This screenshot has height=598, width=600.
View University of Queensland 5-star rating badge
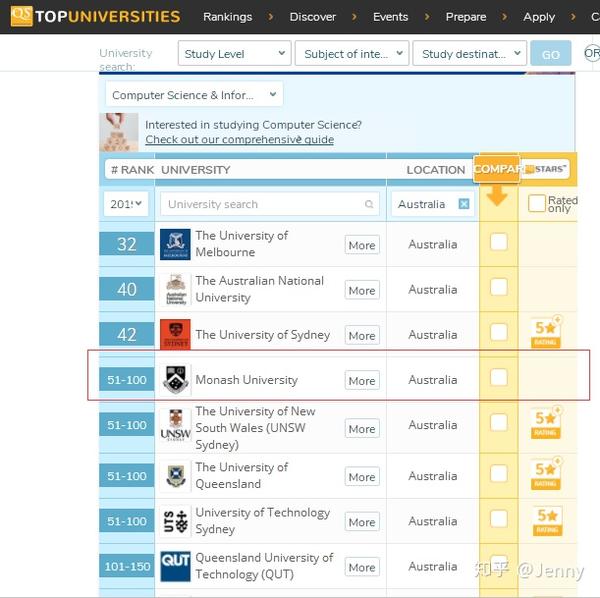point(546,473)
